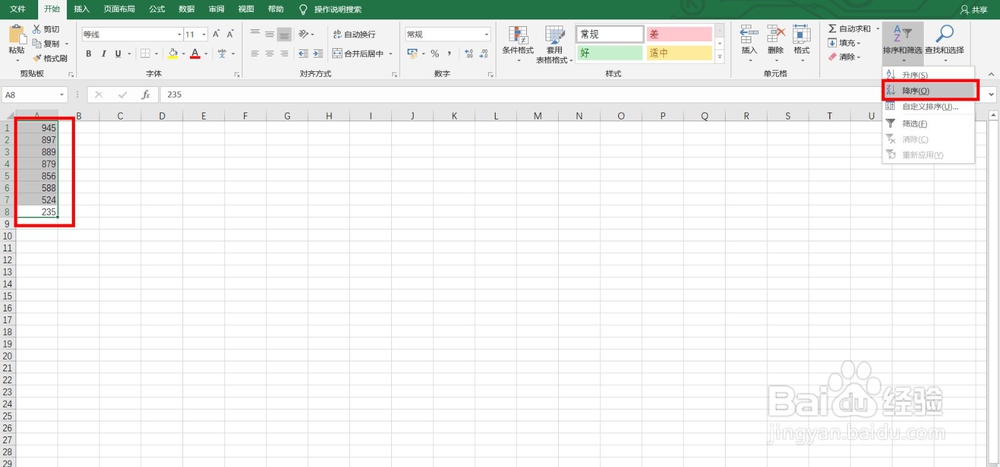Screen dimensions: 1000x467
Task: Click the decrease decimal places icon
Action: click(484, 54)
